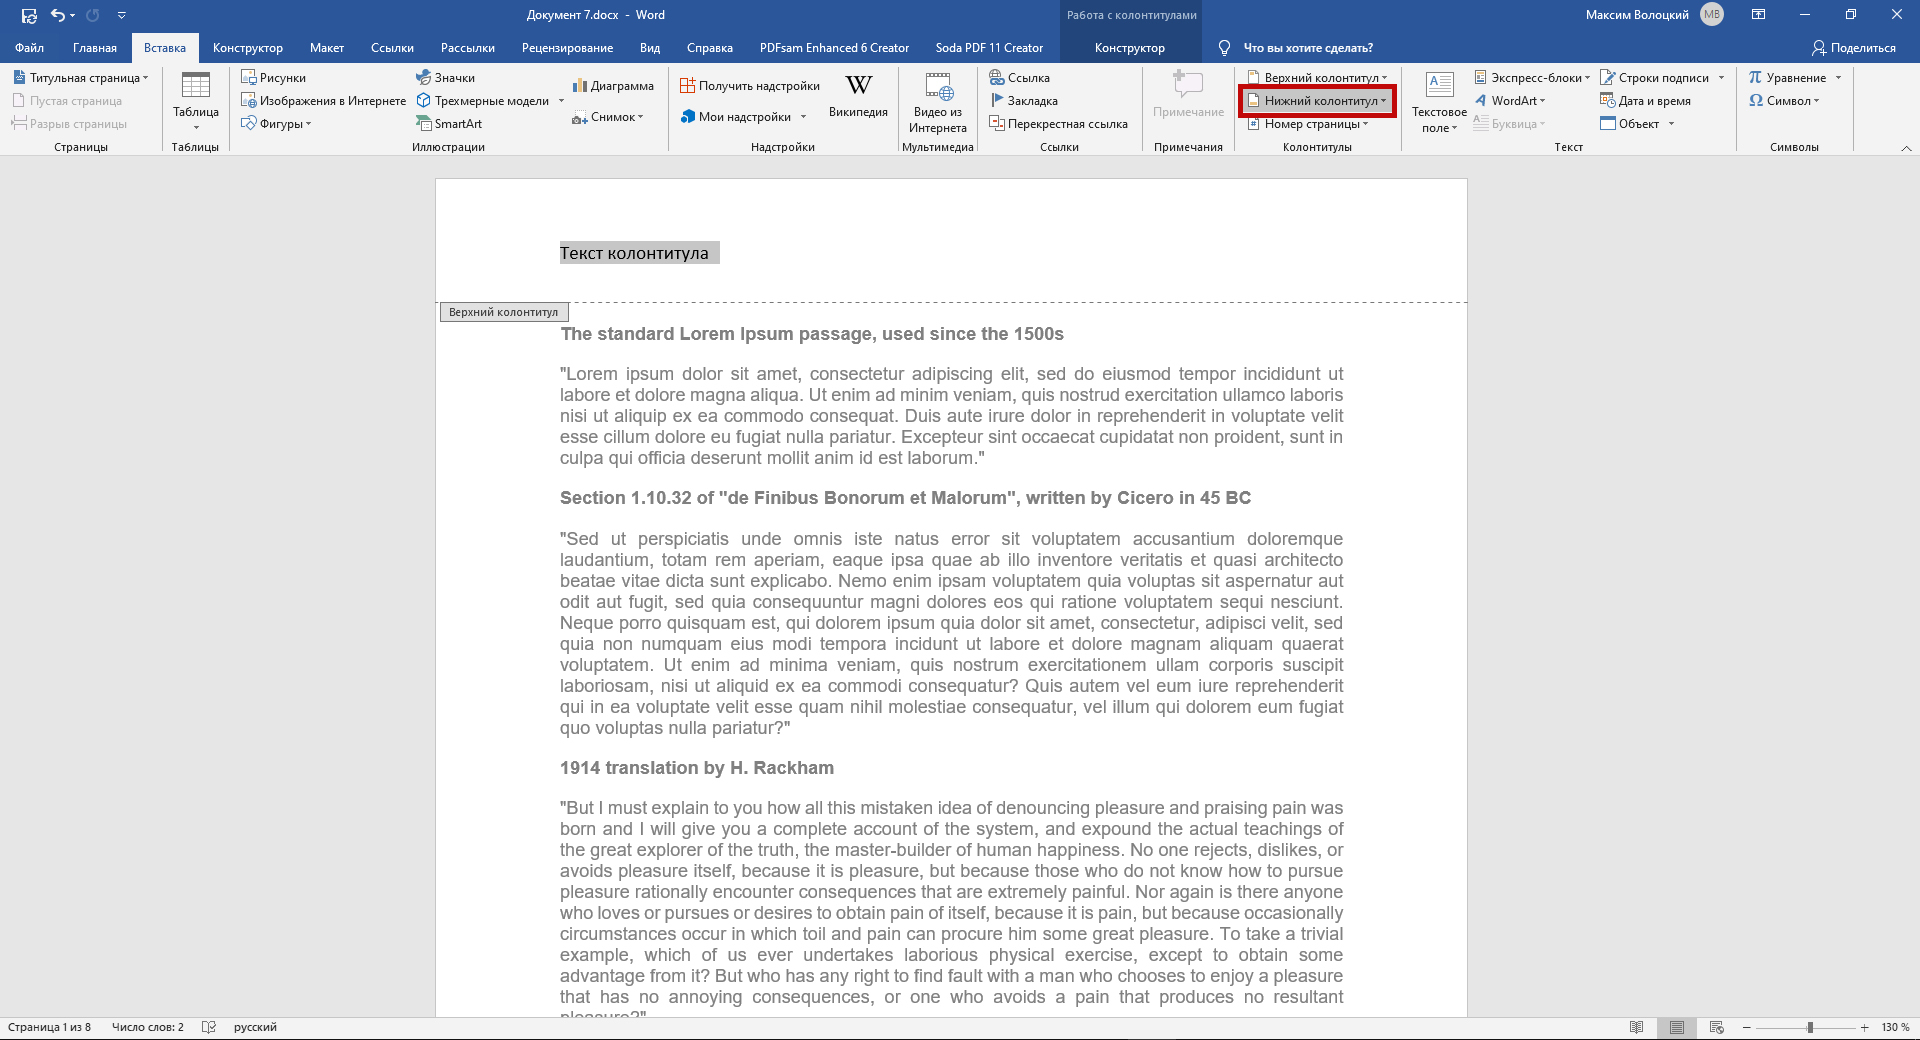Zoom out with minus button

pyautogui.click(x=1747, y=1027)
